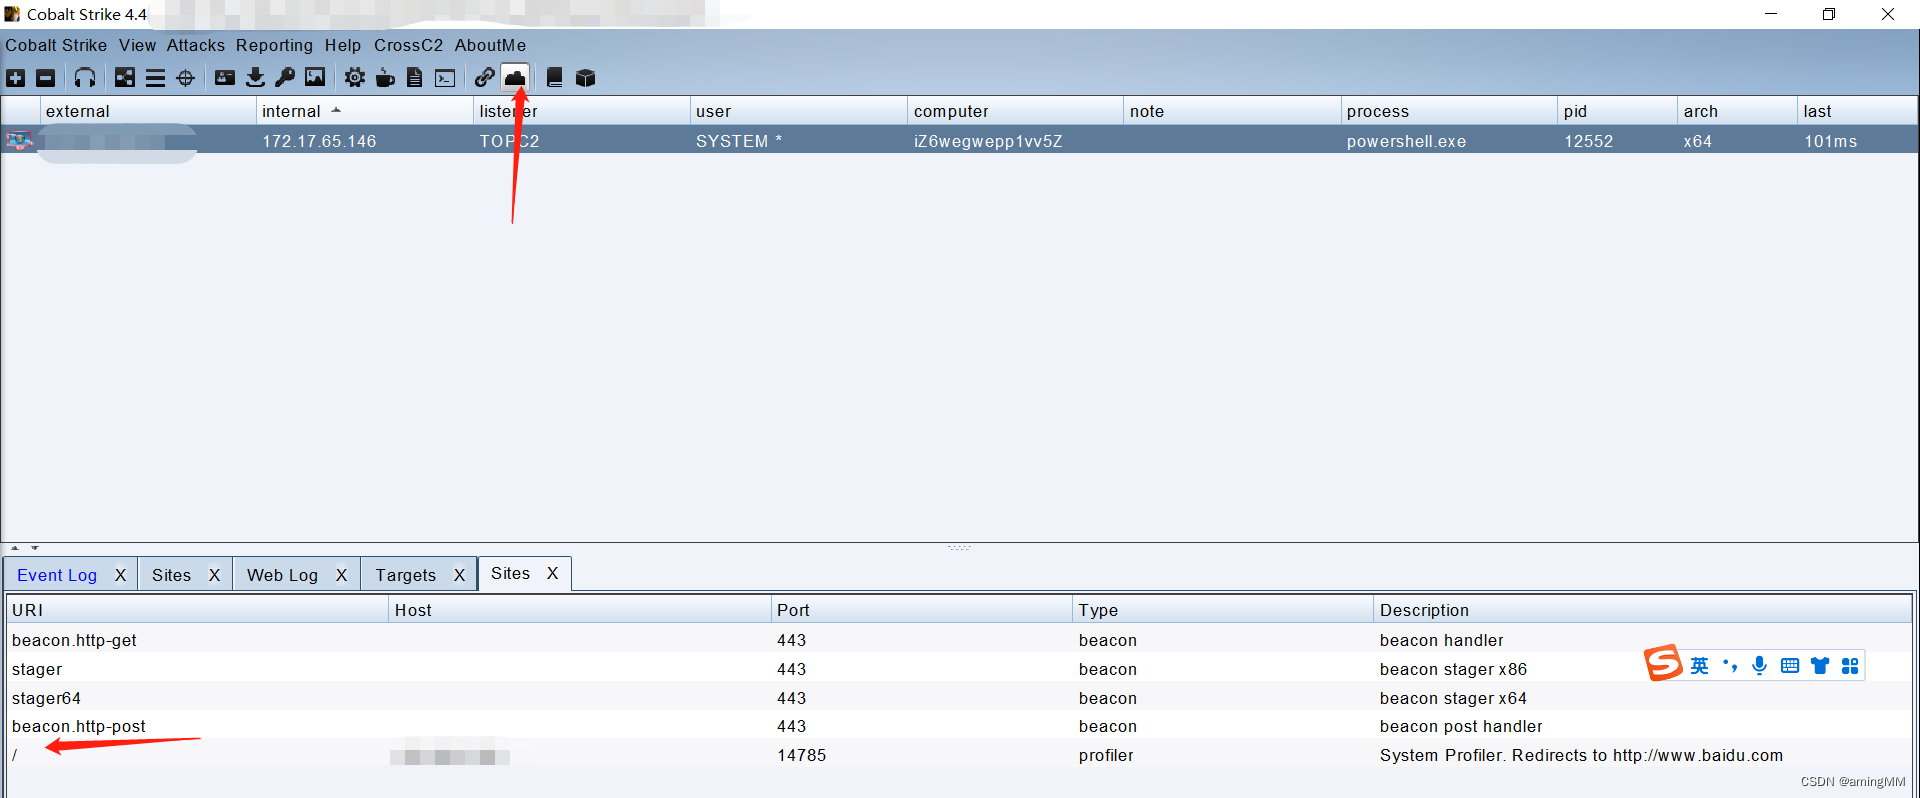Click the document Office macro icon
1920x798 pixels.
[415, 78]
